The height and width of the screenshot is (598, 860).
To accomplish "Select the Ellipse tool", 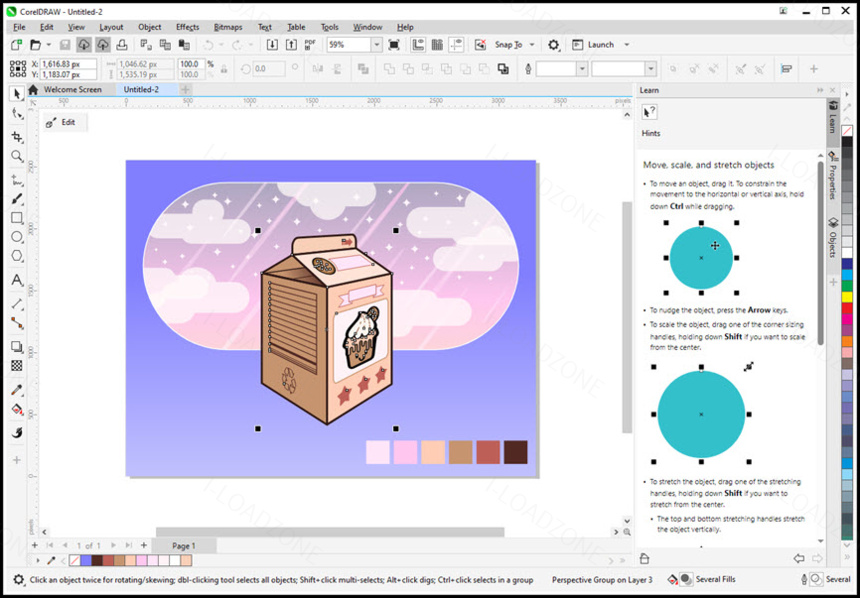I will (17, 237).
